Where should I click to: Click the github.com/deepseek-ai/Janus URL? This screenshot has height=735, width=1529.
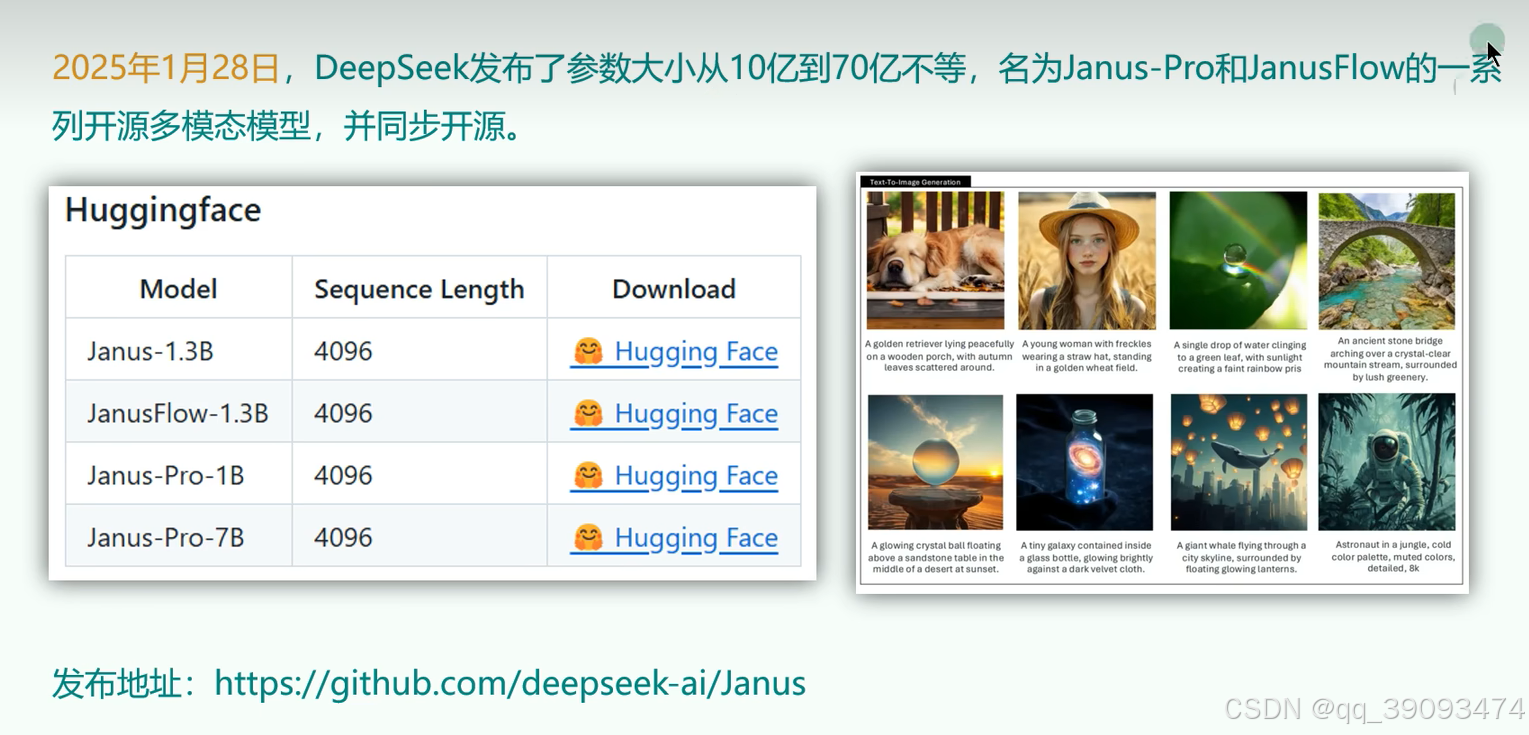pyautogui.click(x=510, y=684)
